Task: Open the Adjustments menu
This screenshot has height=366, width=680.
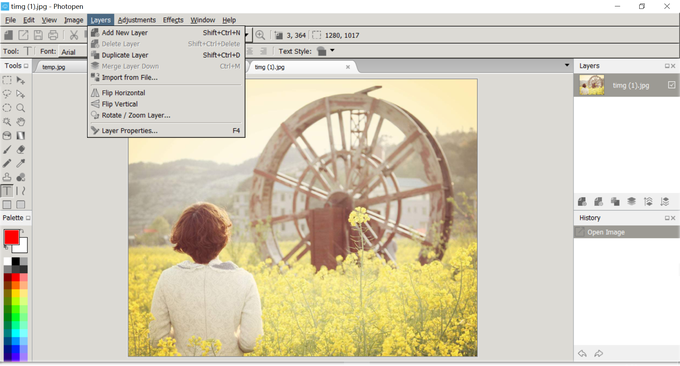Action: click(x=137, y=20)
